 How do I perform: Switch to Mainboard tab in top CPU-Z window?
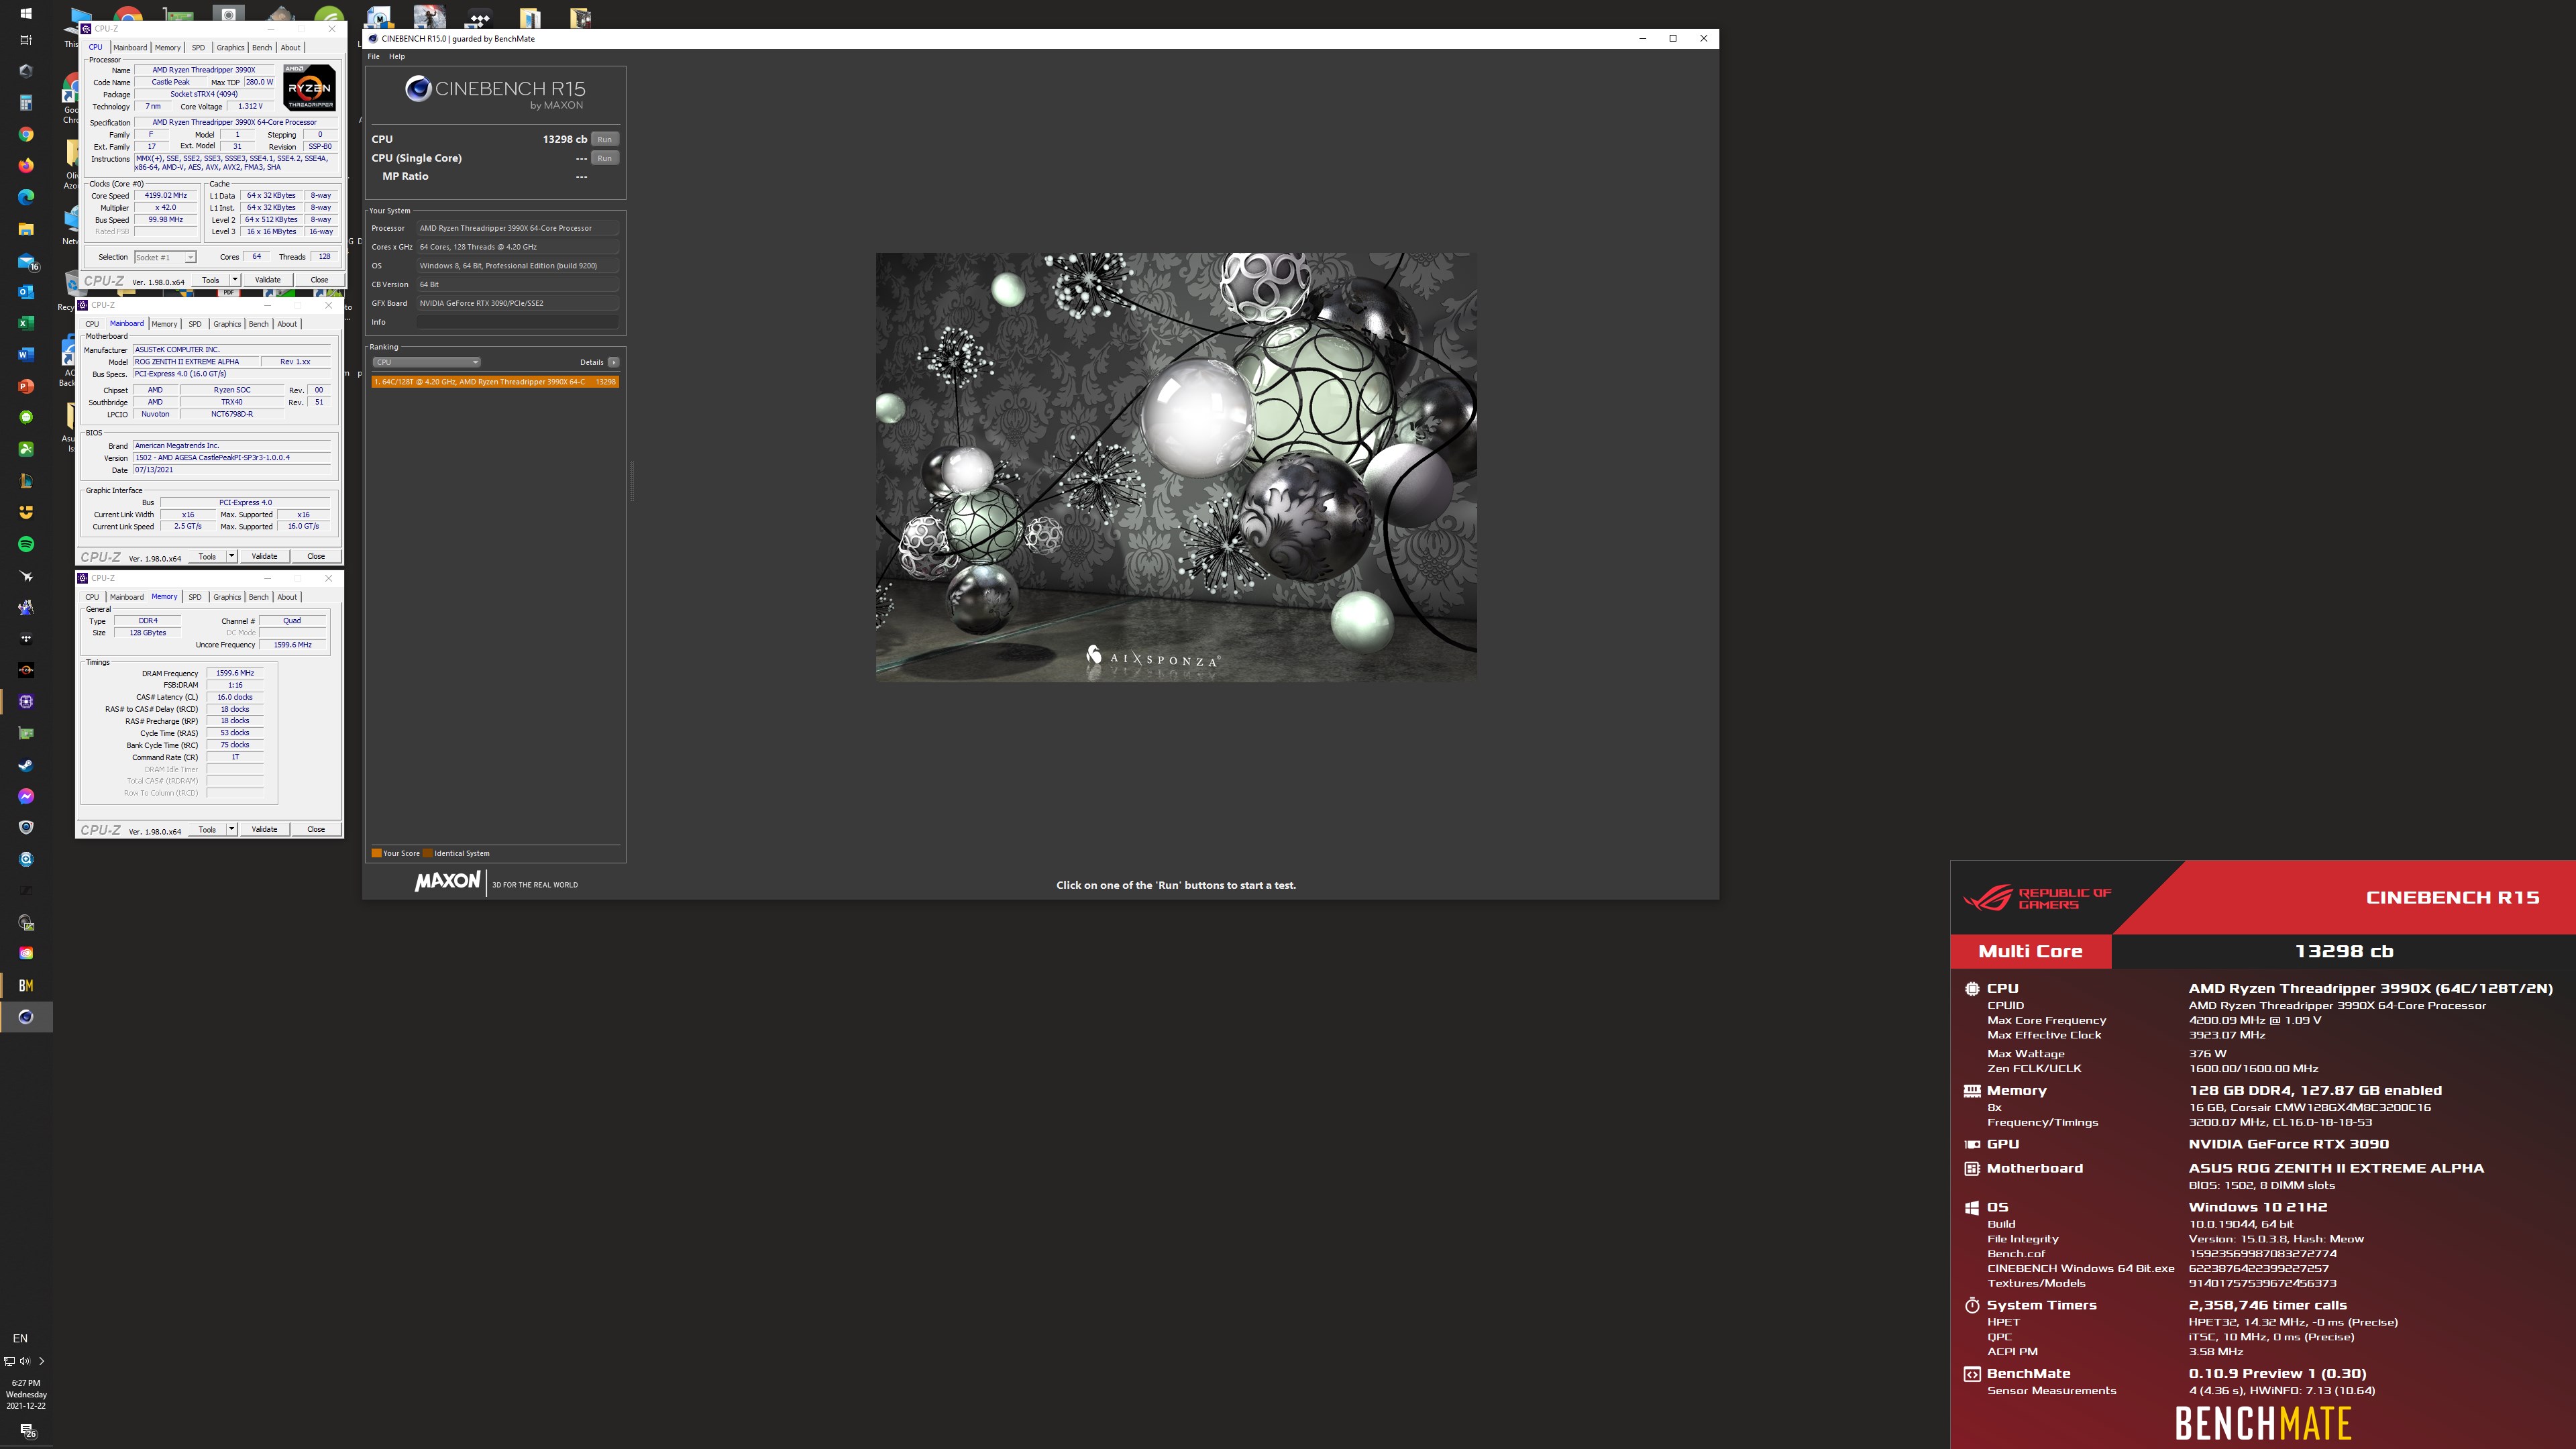[130, 48]
